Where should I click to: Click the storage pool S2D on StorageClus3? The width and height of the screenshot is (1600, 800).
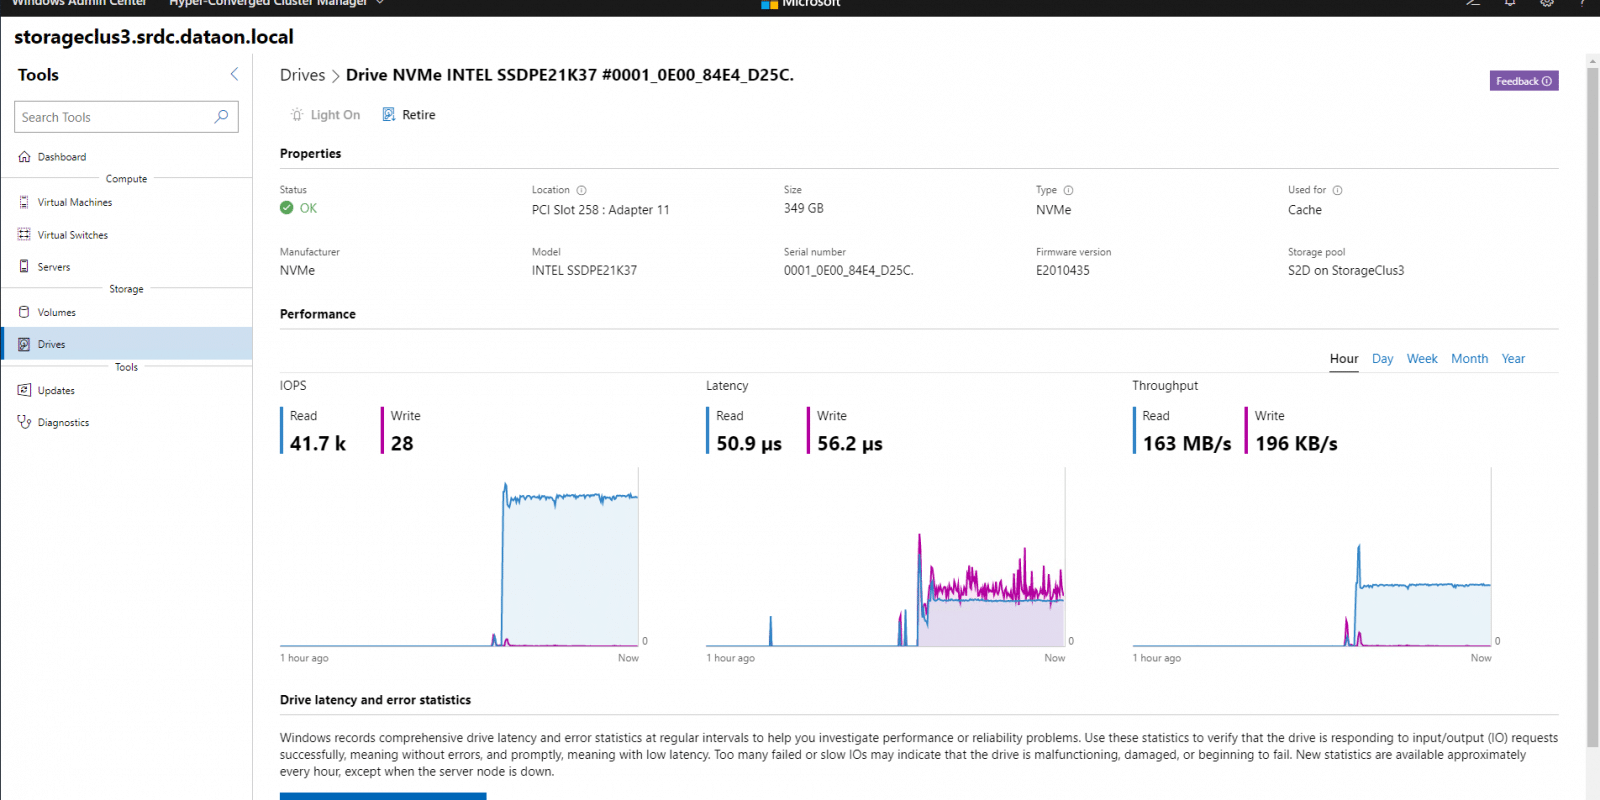coord(1346,270)
